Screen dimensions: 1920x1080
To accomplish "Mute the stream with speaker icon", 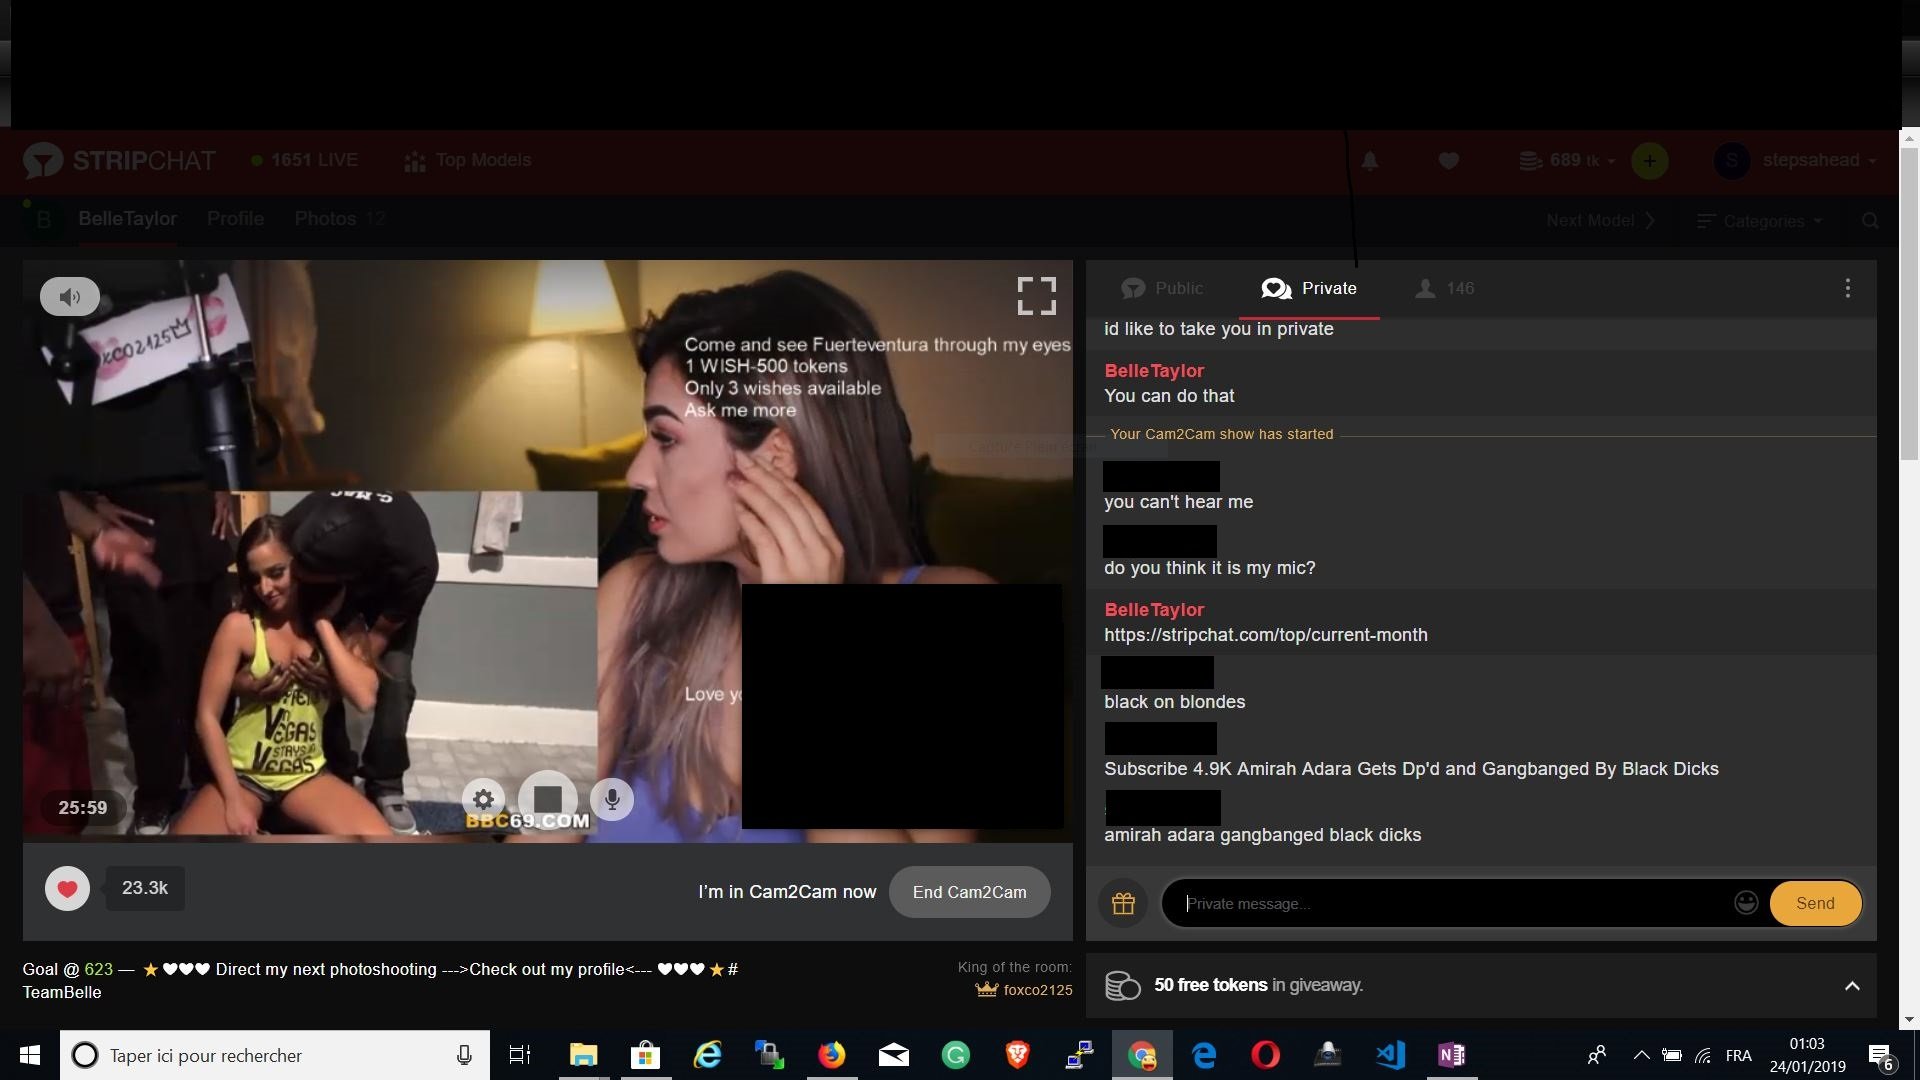I will 70,297.
